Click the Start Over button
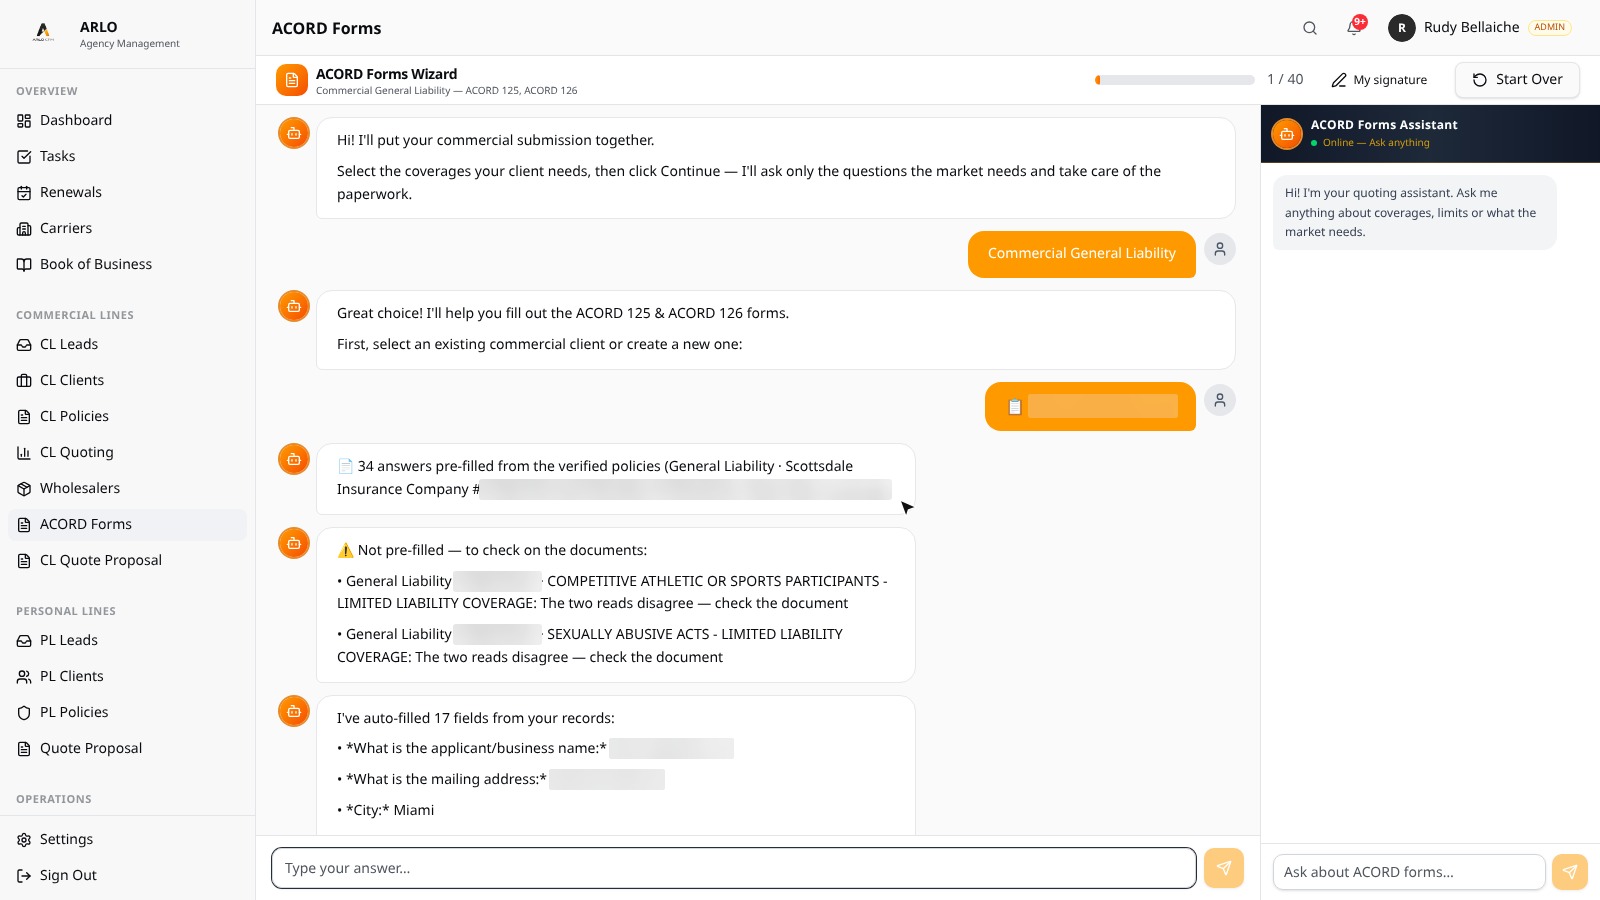The width and height of the screenshot is (1600, 900). 1517,80
